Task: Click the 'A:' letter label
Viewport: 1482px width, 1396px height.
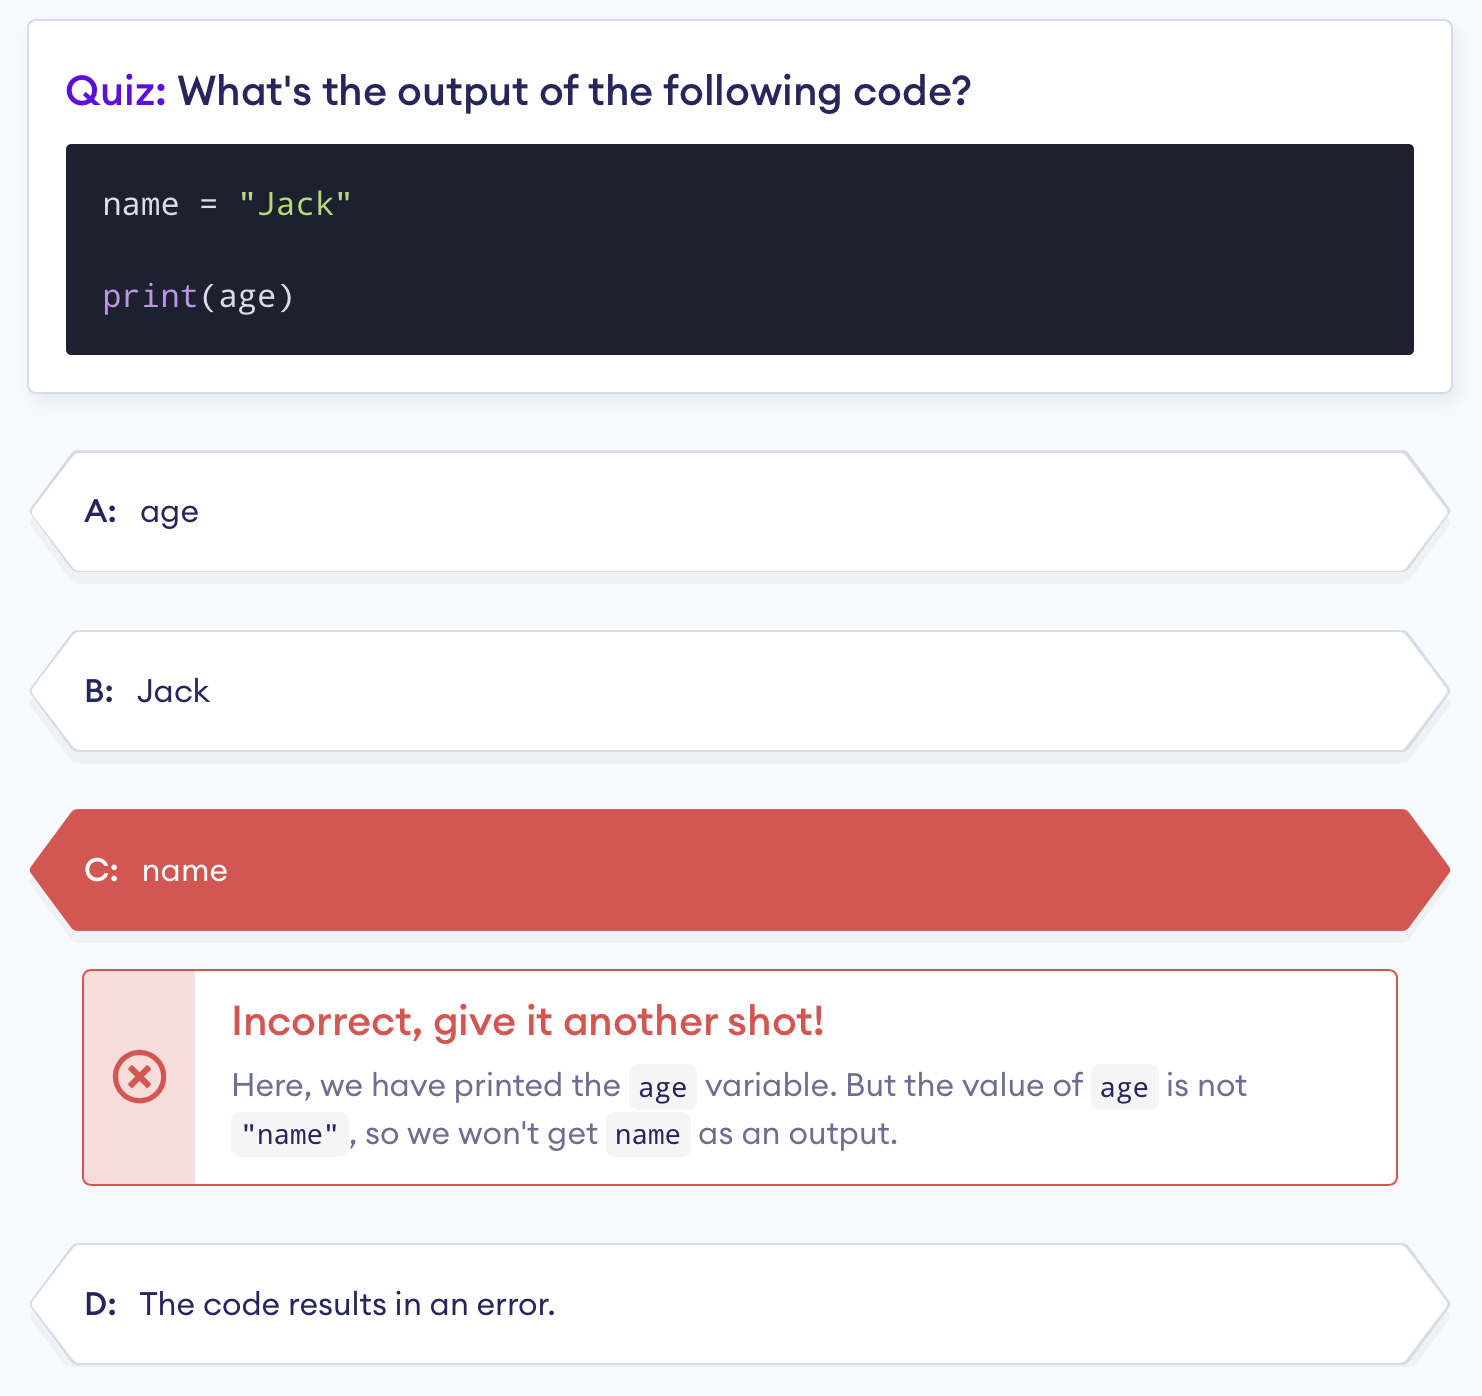Action: pos(101,512)
